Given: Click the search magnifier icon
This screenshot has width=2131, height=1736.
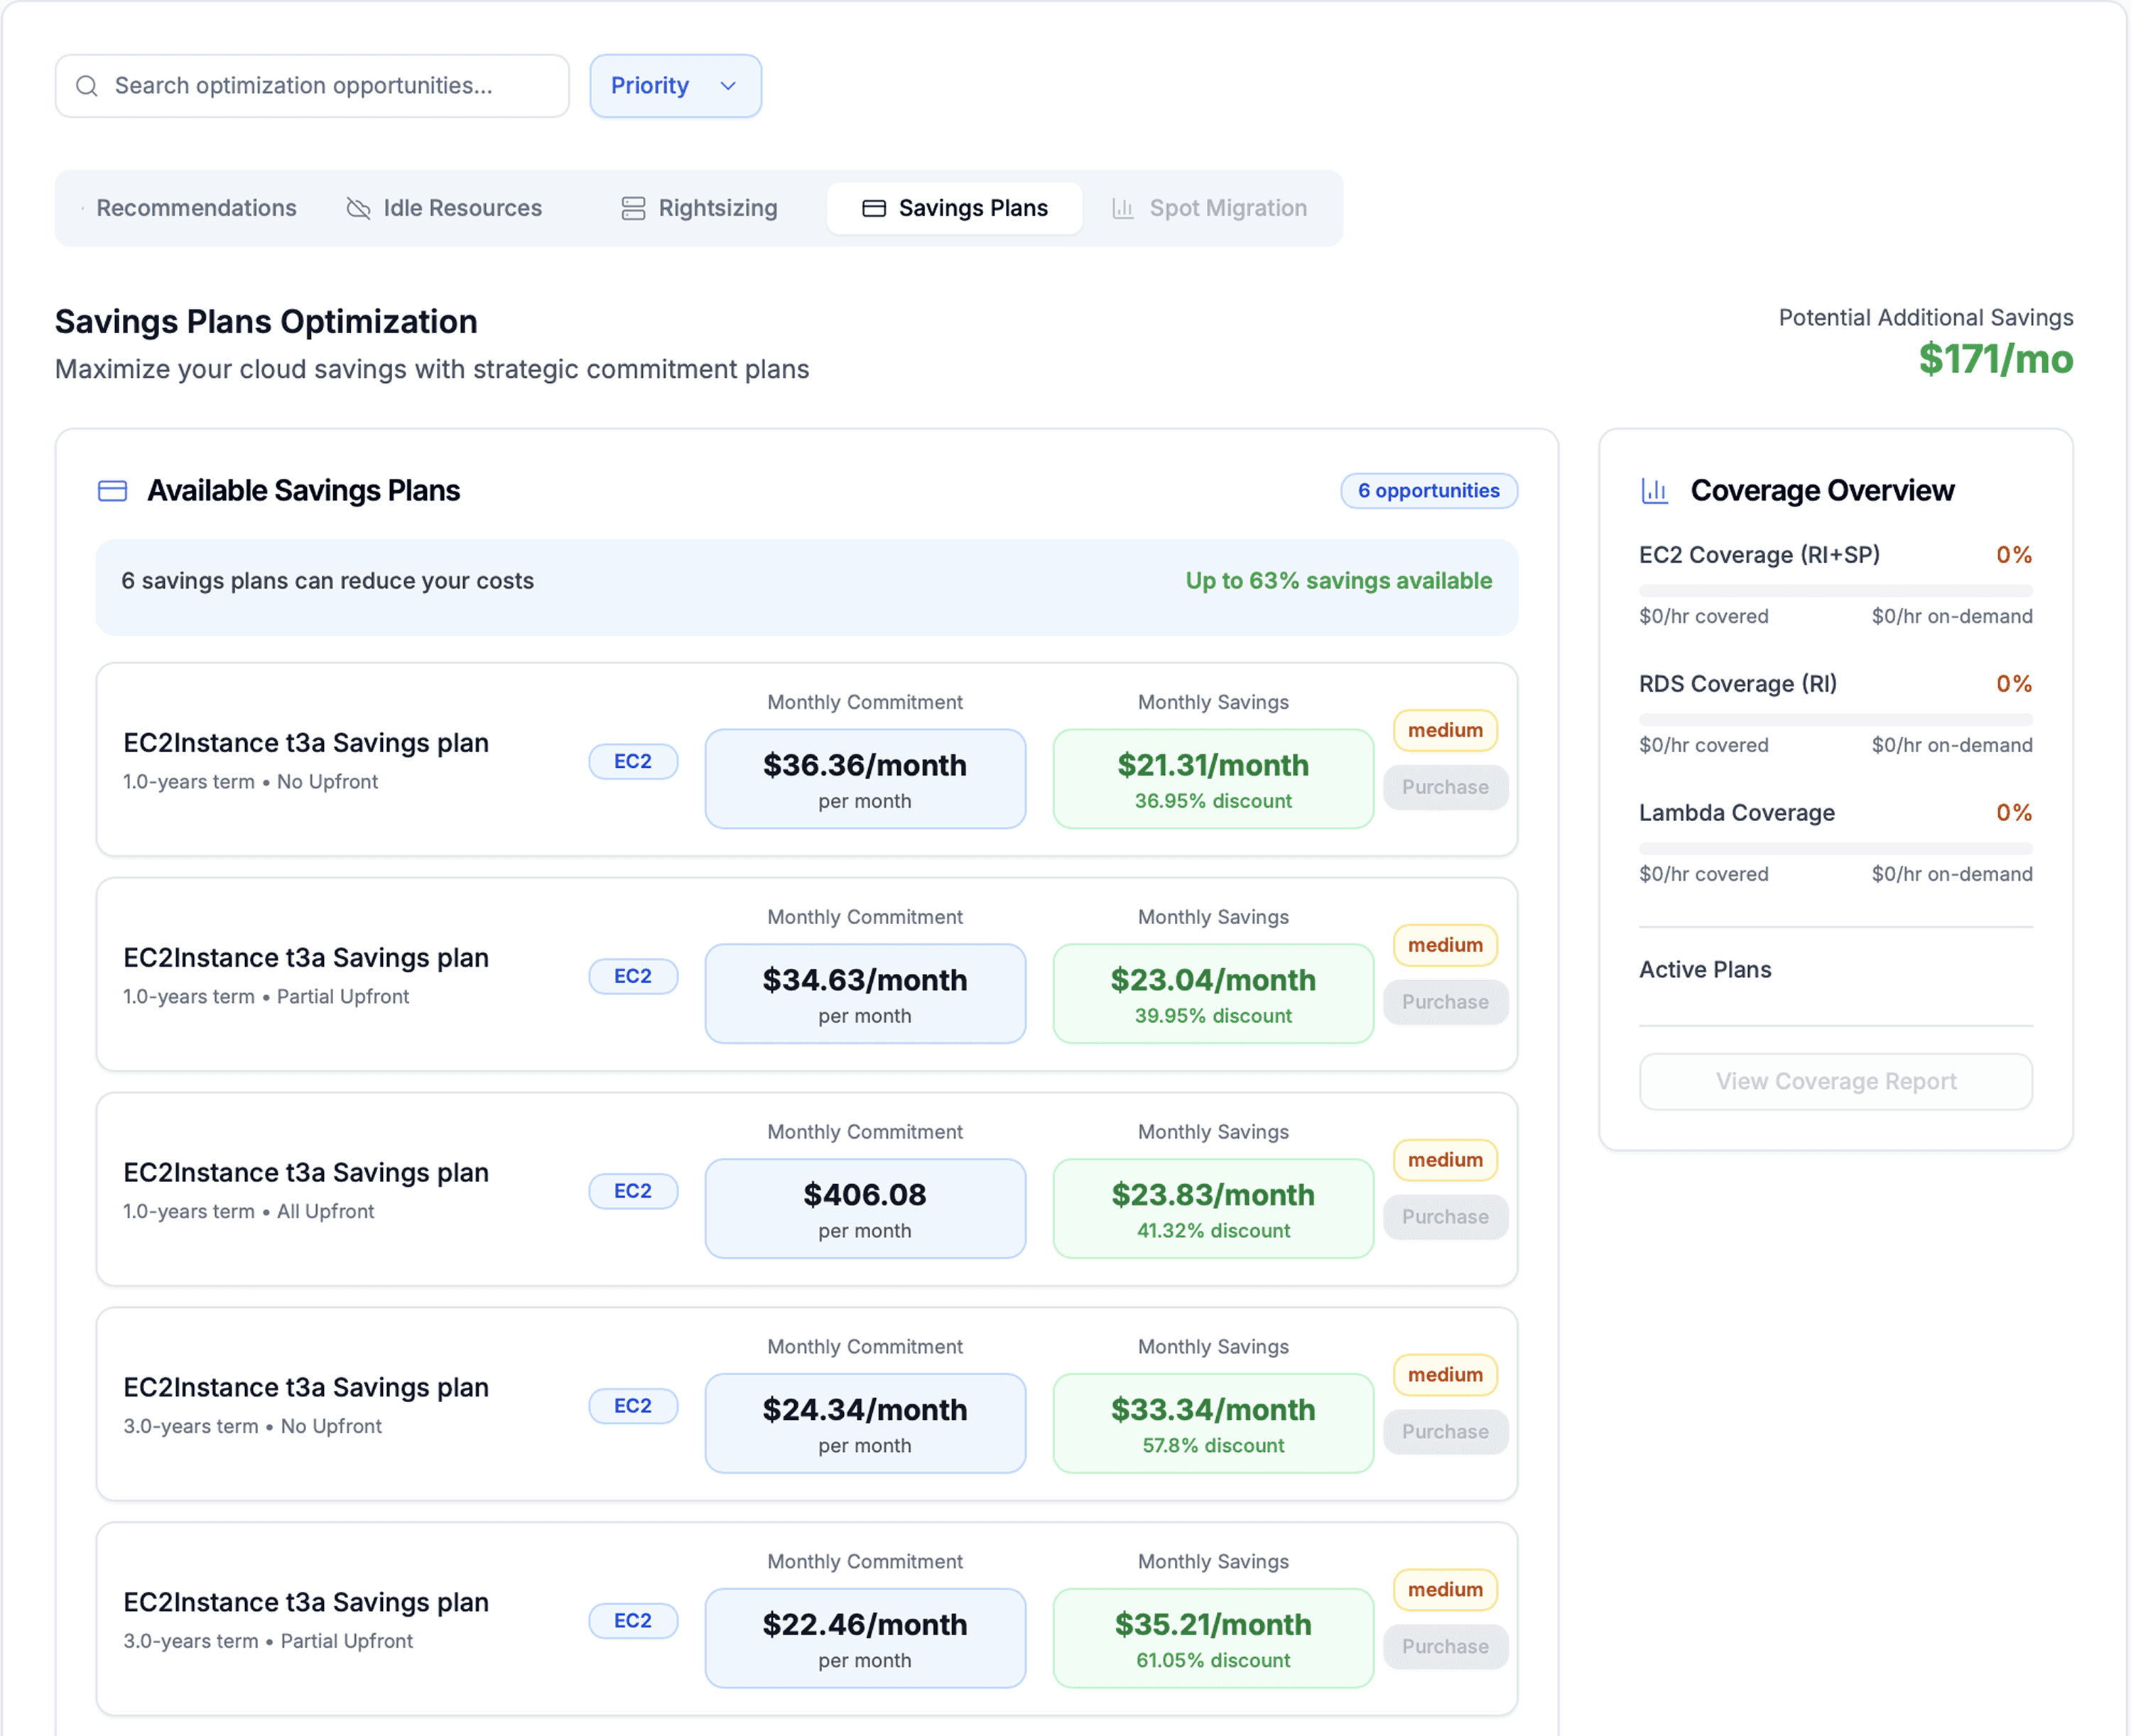Looking at the screenshot, I should pyautogui.click(x=87, y=86).
